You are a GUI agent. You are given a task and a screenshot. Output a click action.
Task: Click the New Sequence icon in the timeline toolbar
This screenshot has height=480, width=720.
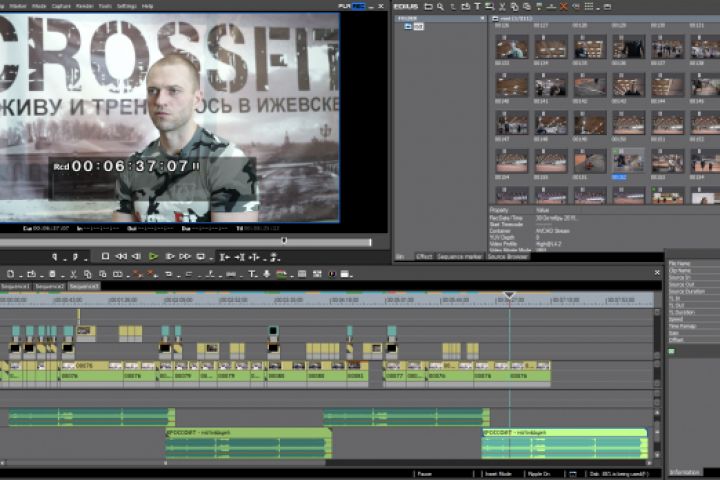click(10, 274)
